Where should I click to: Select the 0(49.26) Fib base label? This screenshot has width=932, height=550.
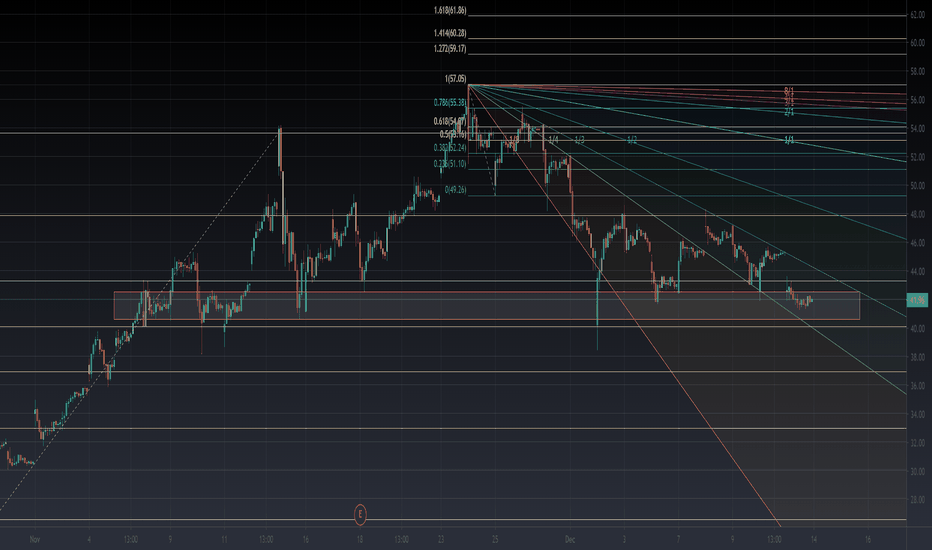pyautogui.click(x=455, y=190)
